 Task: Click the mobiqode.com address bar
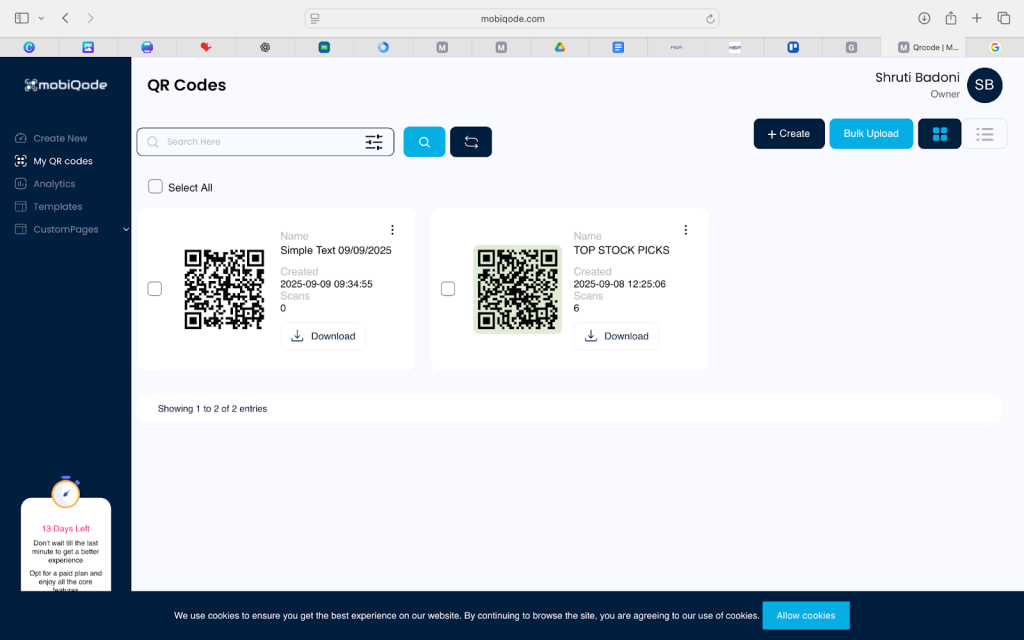[512, 19]
